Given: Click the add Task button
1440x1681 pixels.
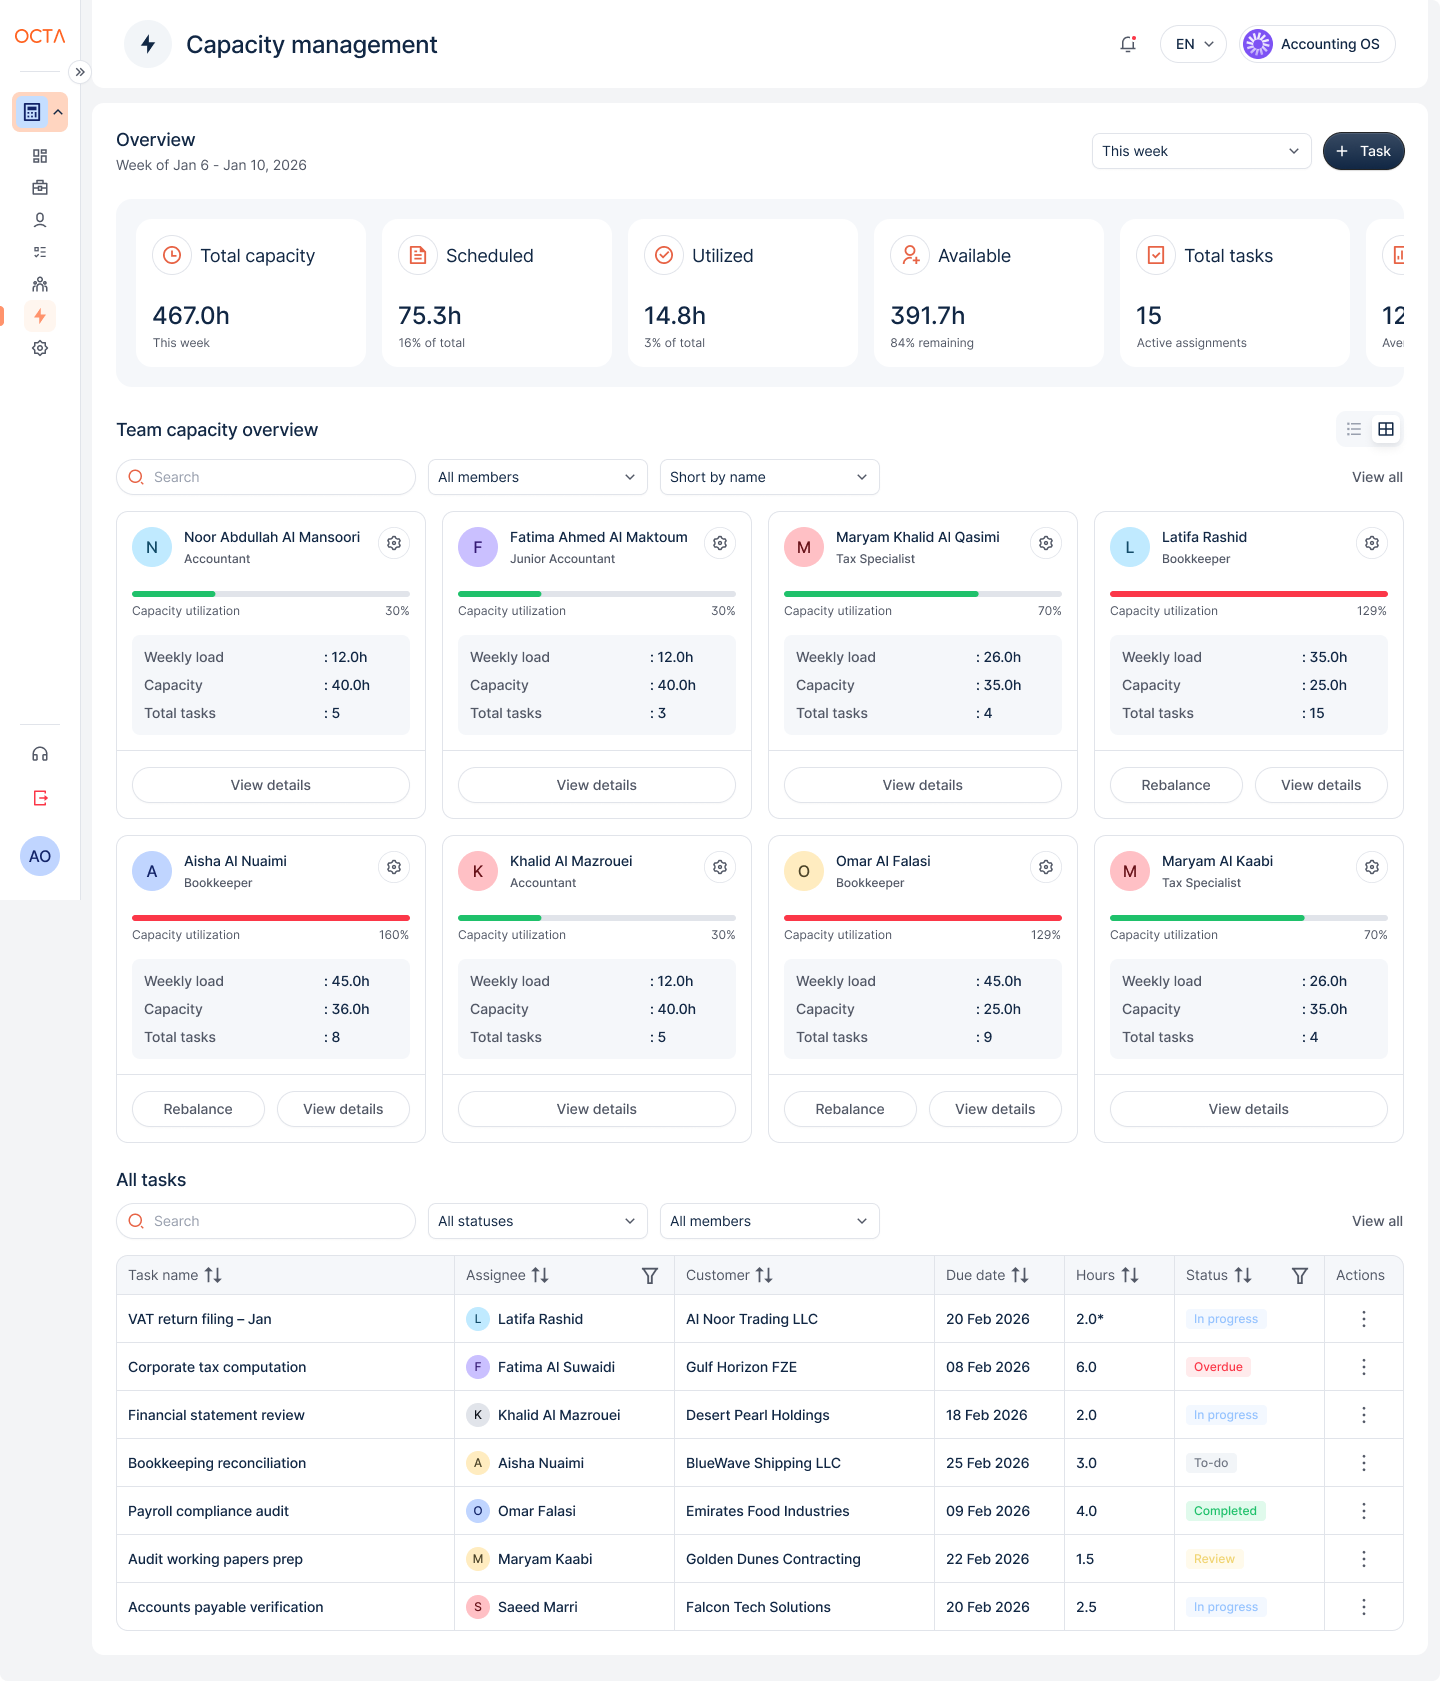Looking at the screenshot, I should pos(1364,151).
